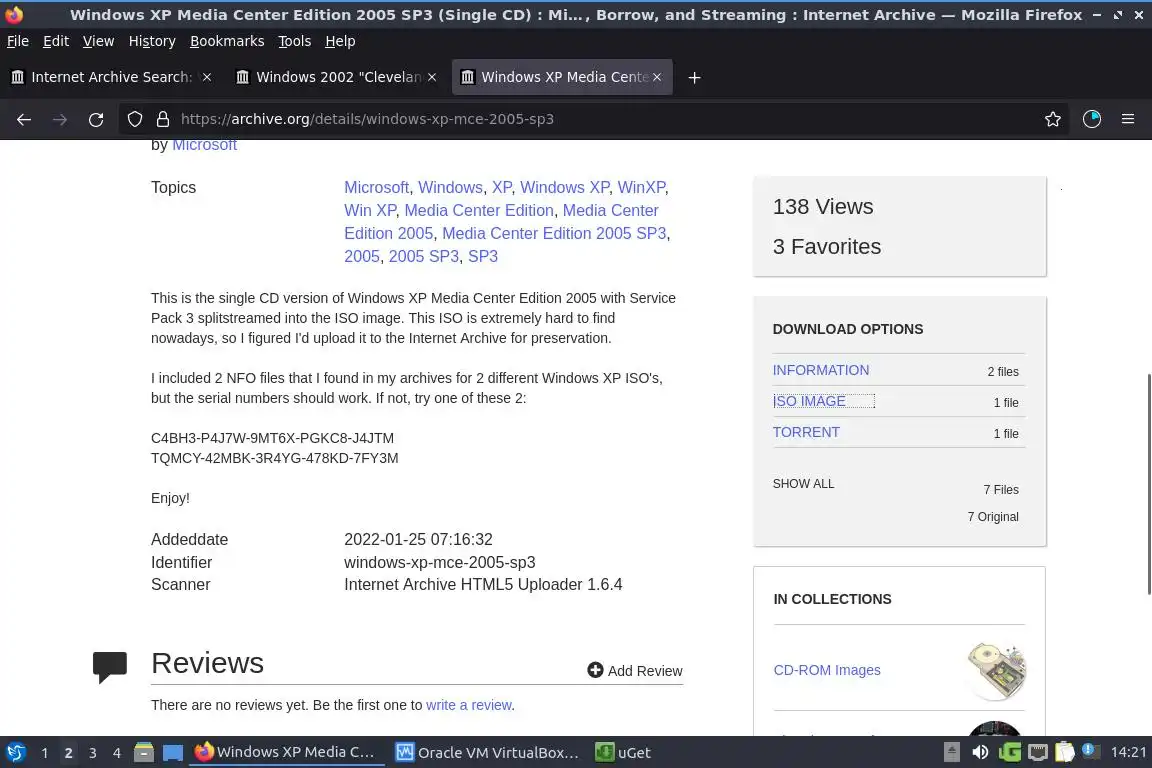Click serial key C4BH3-P4J7W-9MT6X-PGKC8-J4JTM
This screenshot has height=768, width=1152.
tap(273, 438)
